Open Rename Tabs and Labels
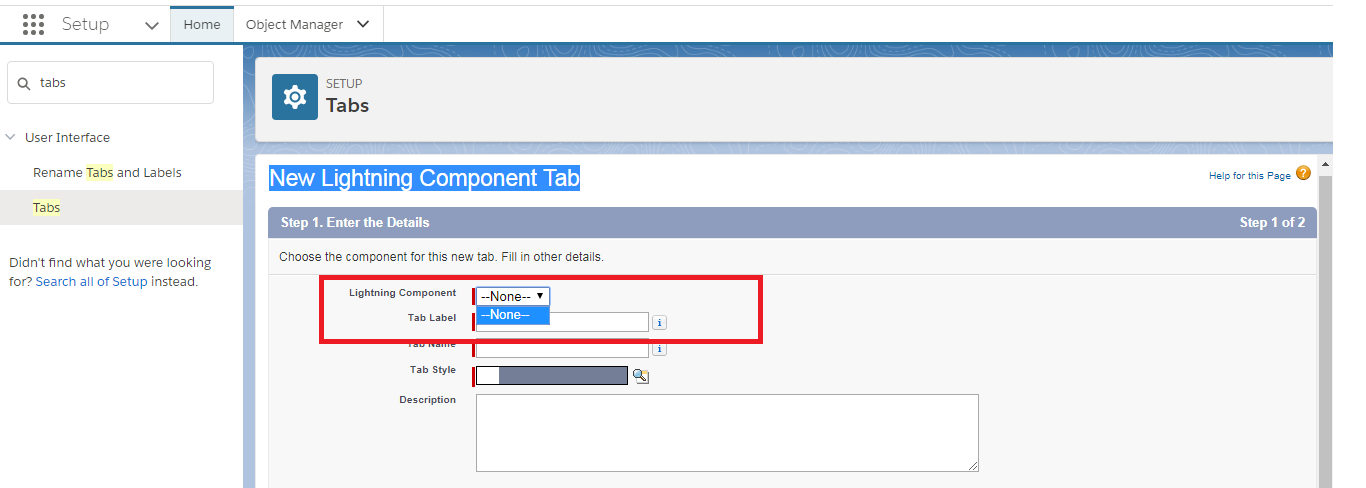Viewport: 1366px width, 488px height. pyautogui.click(x=107, y=173)
